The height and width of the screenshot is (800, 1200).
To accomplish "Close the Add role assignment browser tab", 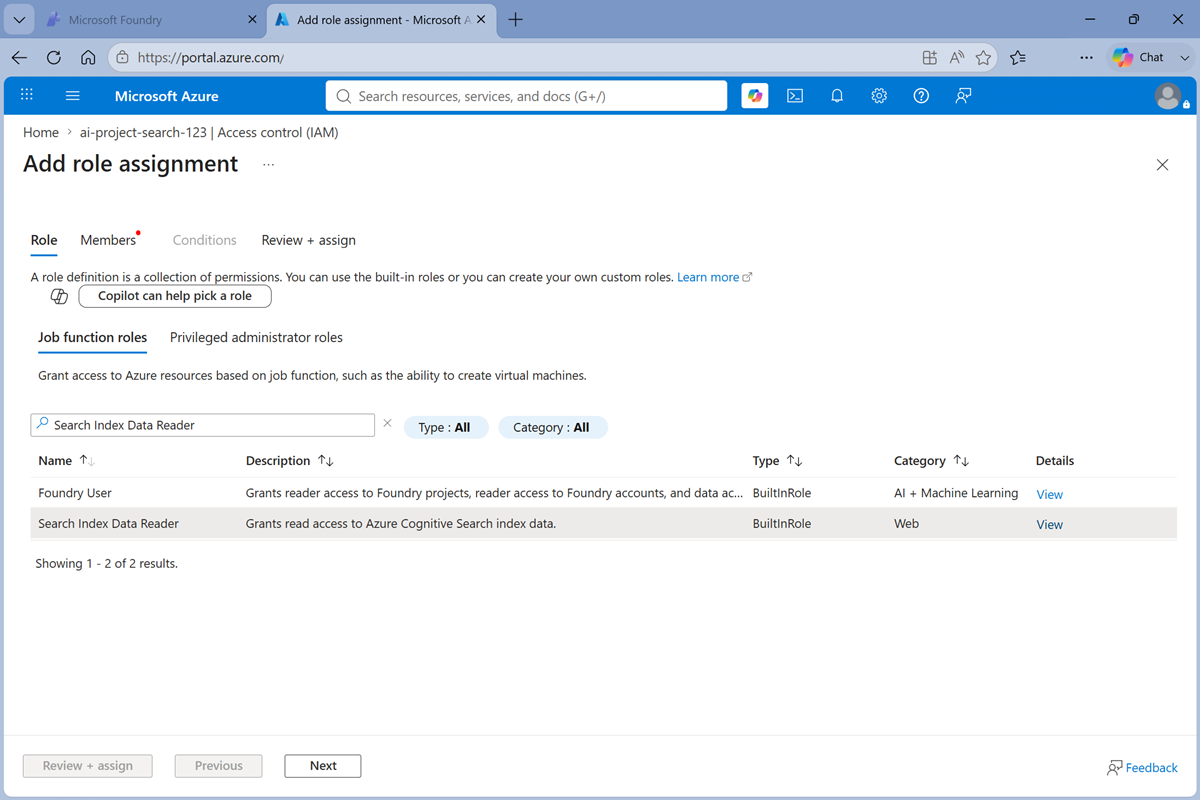I will tap(483, 20).
